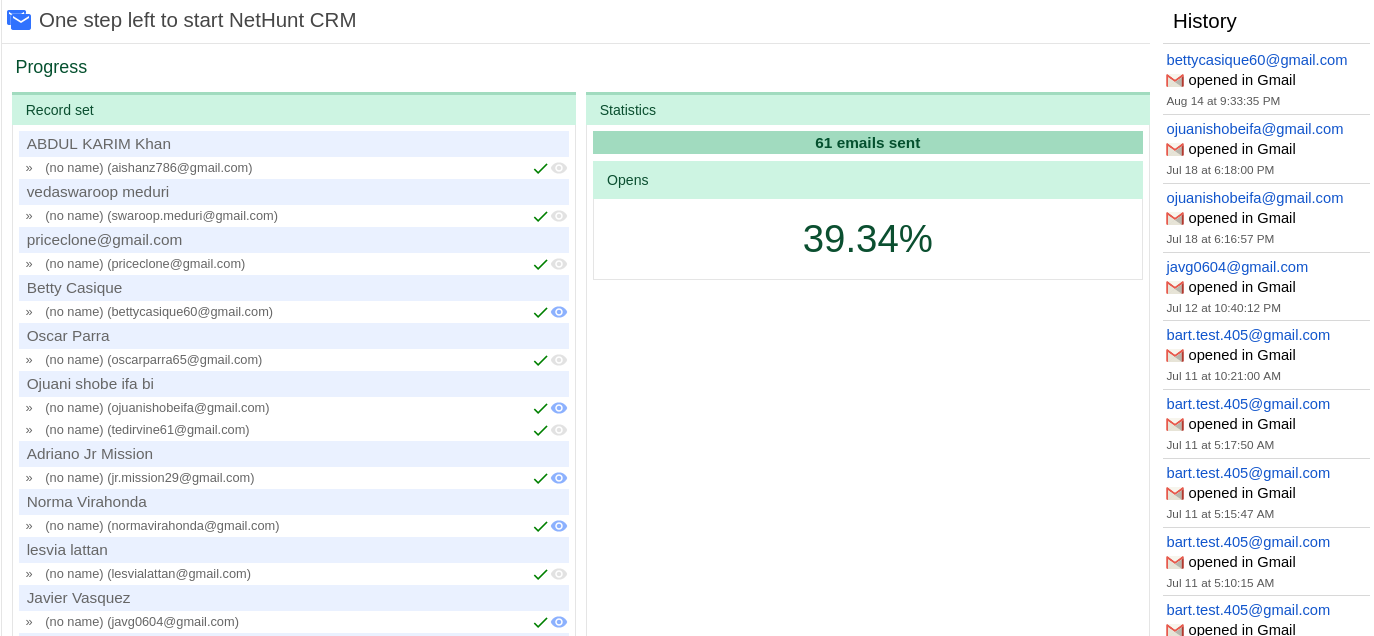Click the sent checkmark in priceclone@gmail.com recipient row
1374x636 pixels.
(x=540, y=264)
